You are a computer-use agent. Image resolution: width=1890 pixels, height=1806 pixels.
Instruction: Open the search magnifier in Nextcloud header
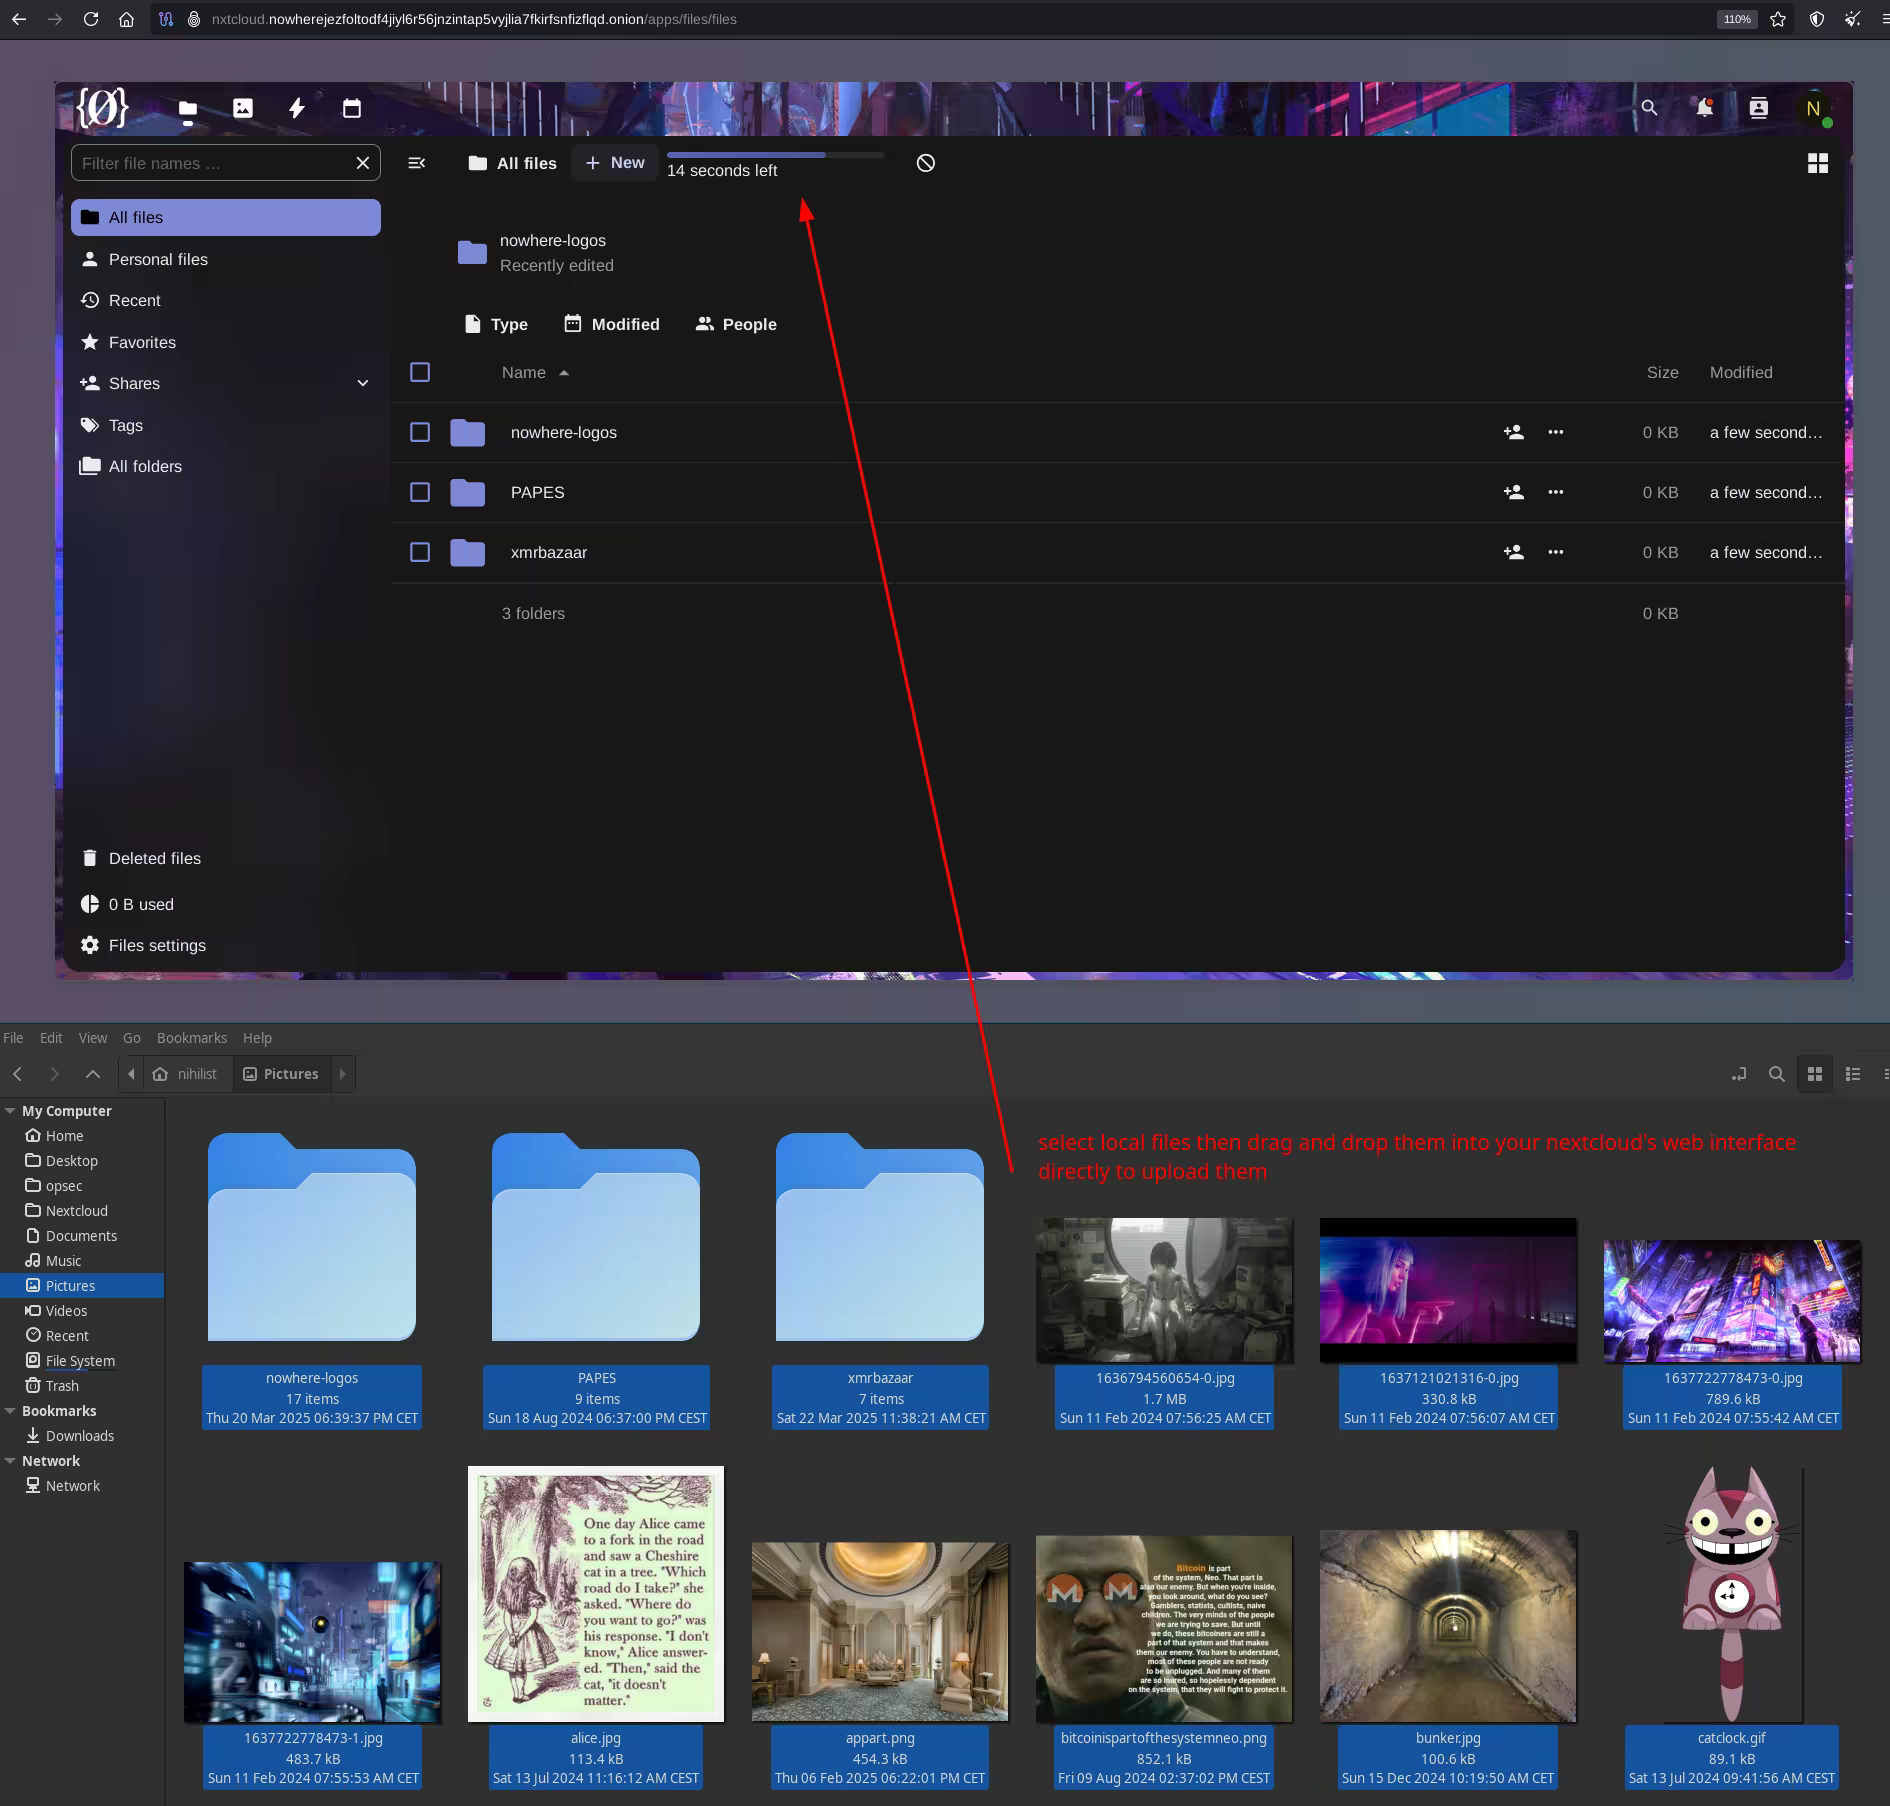(1649, 108)
